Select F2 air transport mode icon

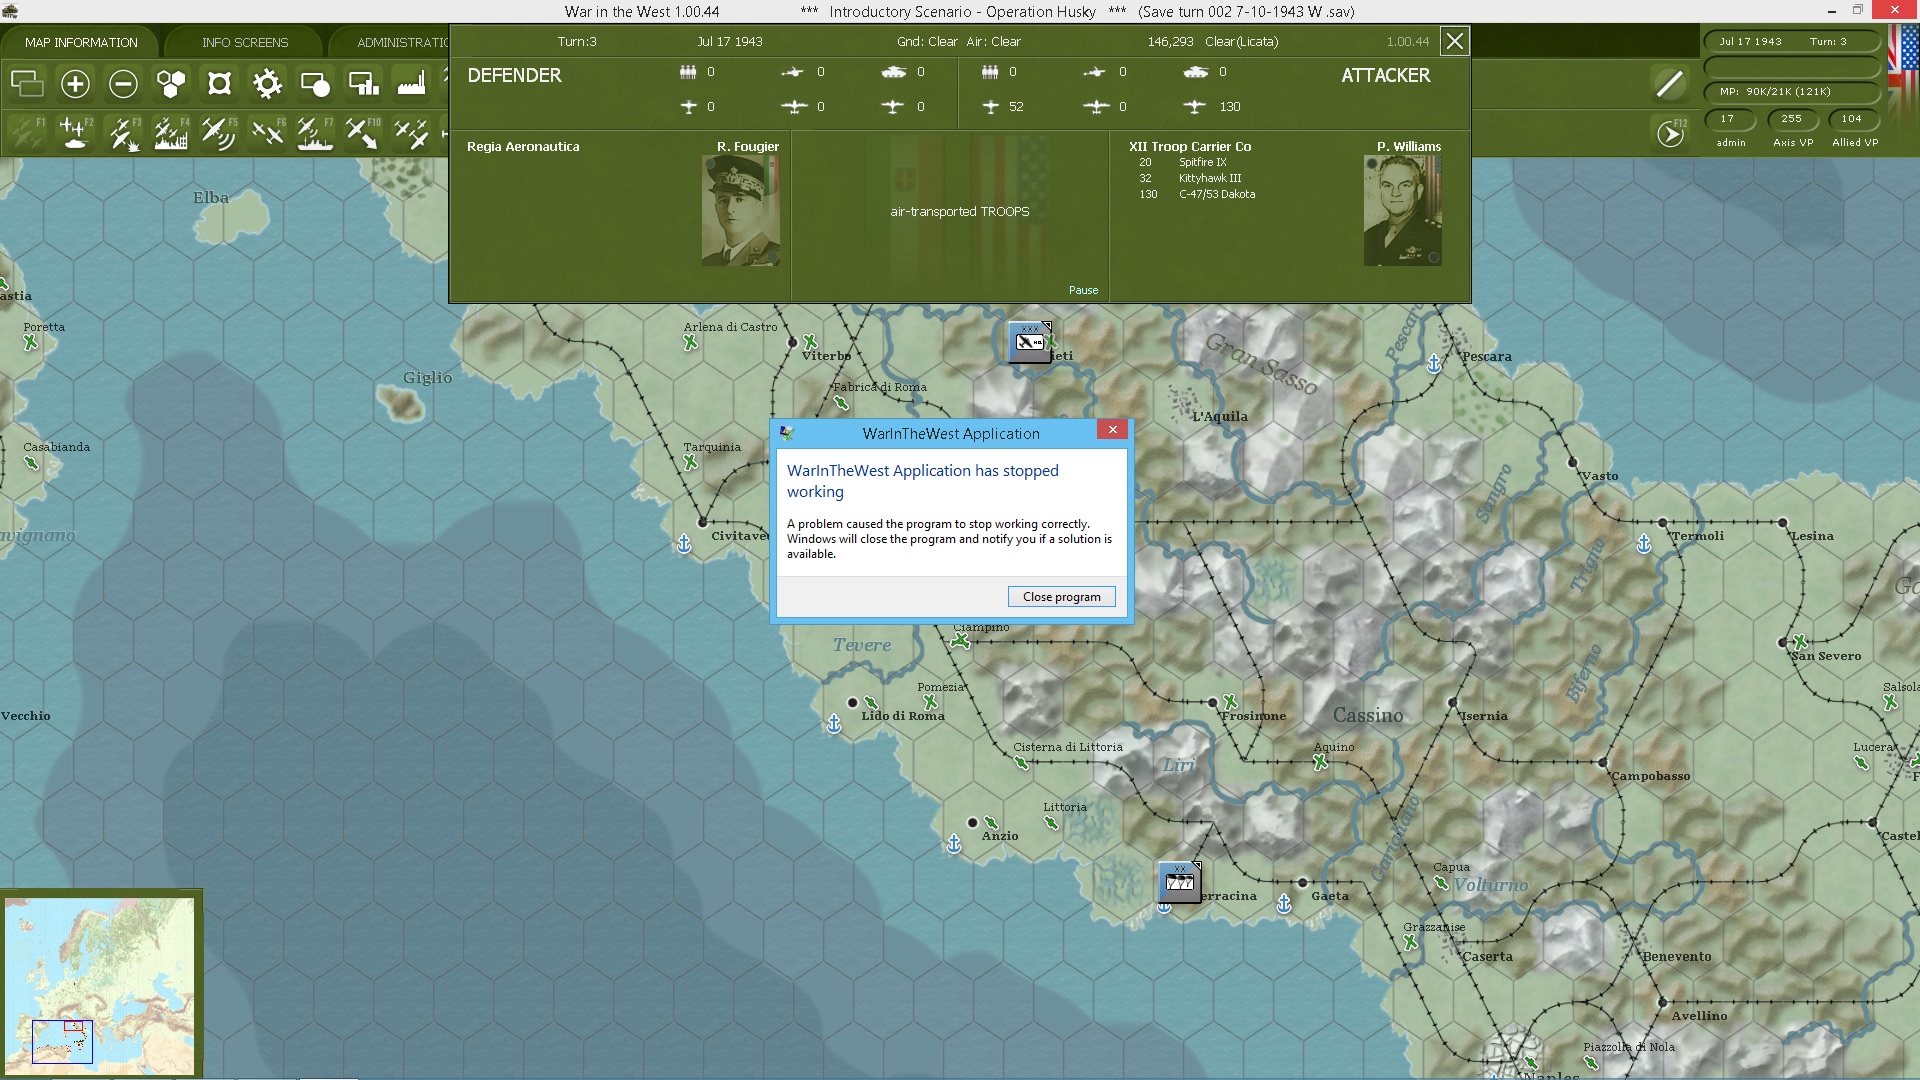point(75,132)
